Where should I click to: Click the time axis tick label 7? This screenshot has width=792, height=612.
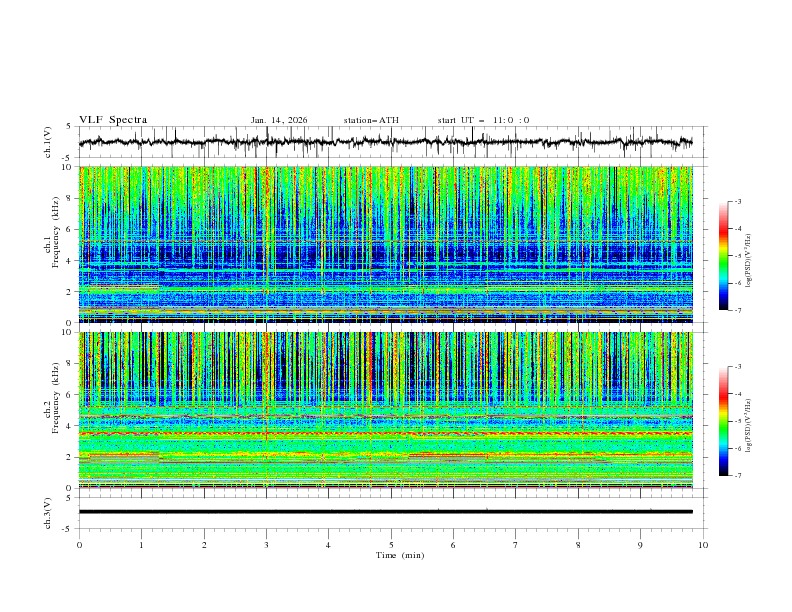click(515, 545)
